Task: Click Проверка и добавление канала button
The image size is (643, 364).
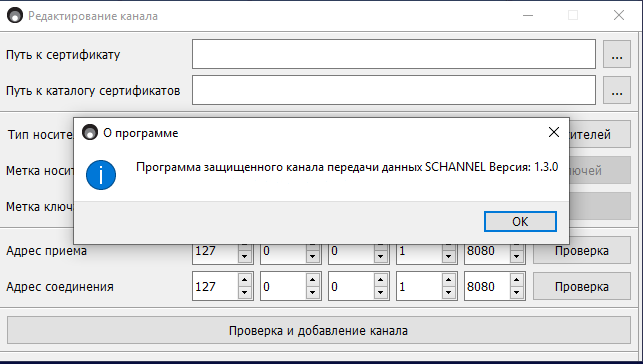Action: (x=319, y=330)
